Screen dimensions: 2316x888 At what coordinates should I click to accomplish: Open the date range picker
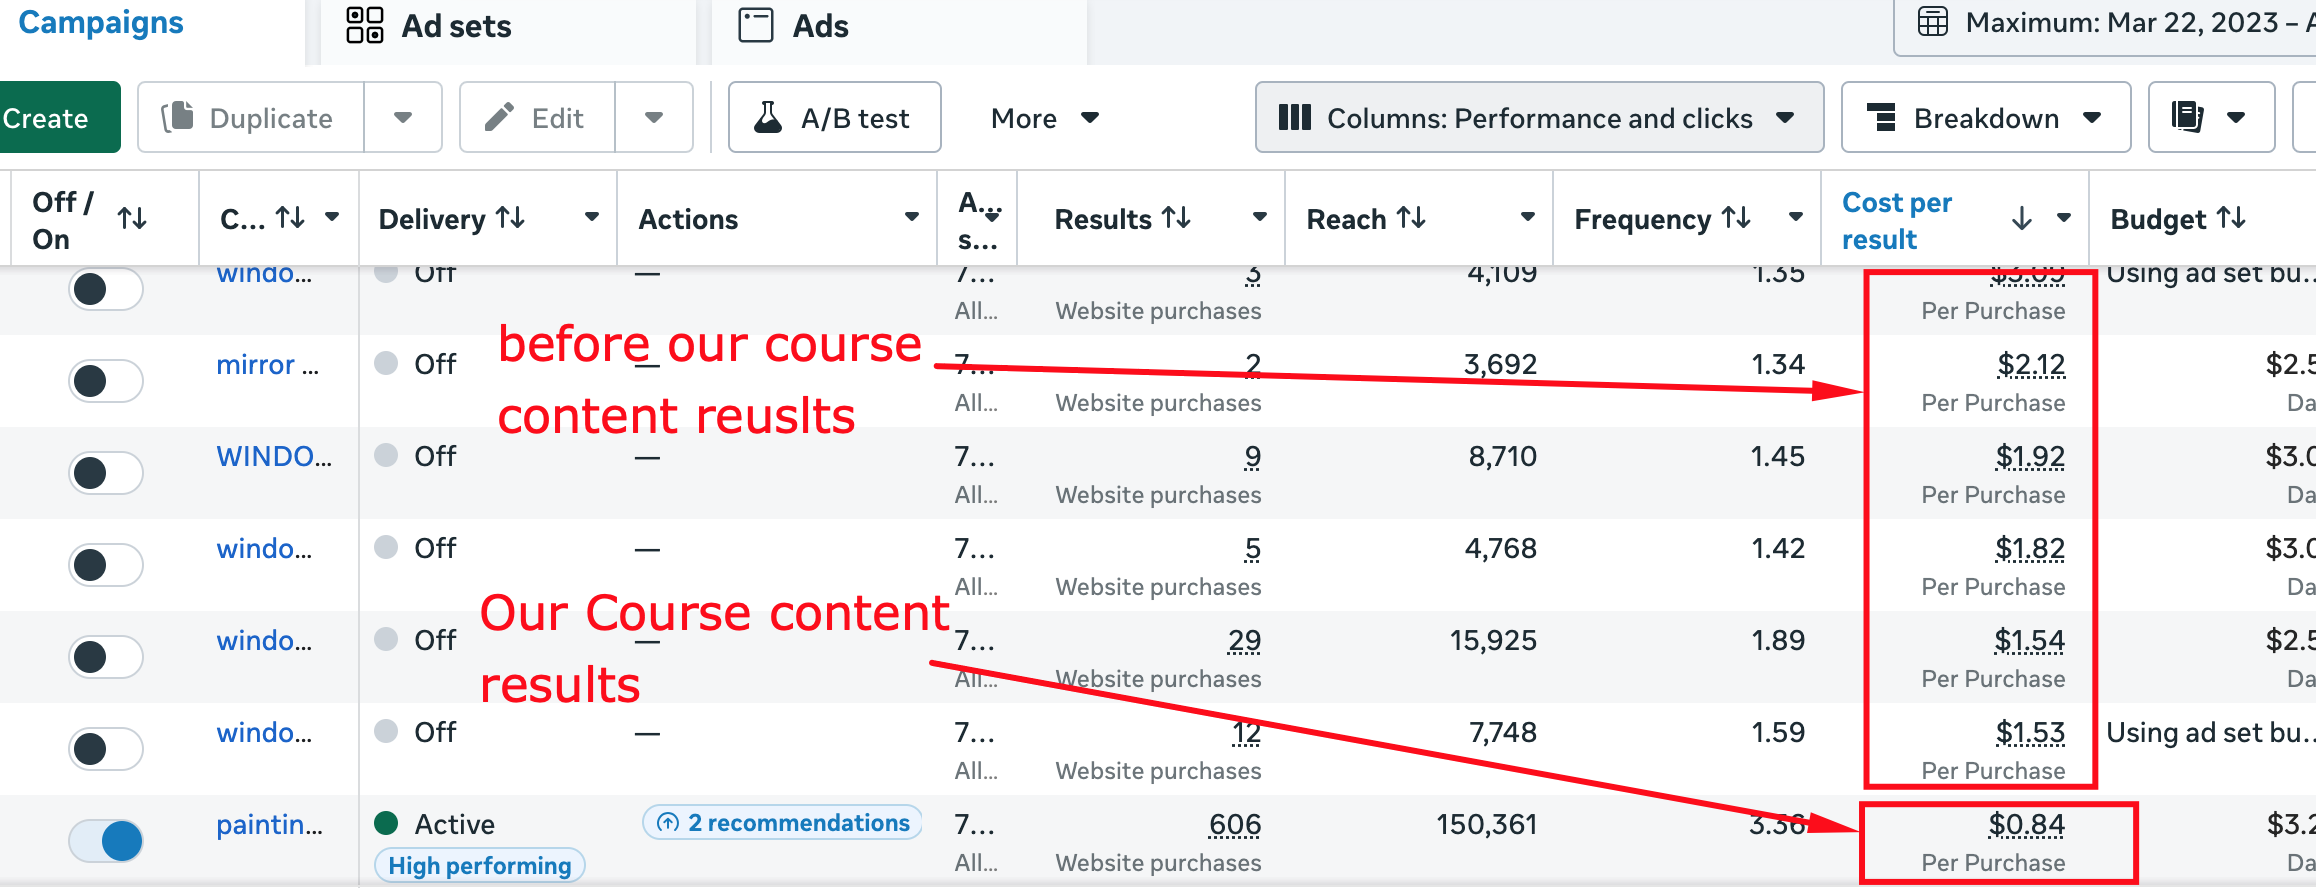pyautogui.click(x=2110, y=24)
